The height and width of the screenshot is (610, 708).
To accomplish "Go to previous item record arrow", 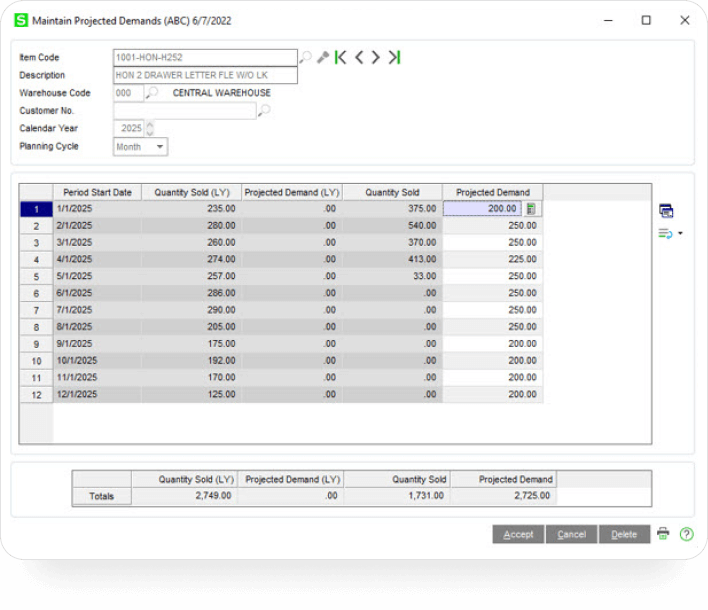I will point(359,57).
